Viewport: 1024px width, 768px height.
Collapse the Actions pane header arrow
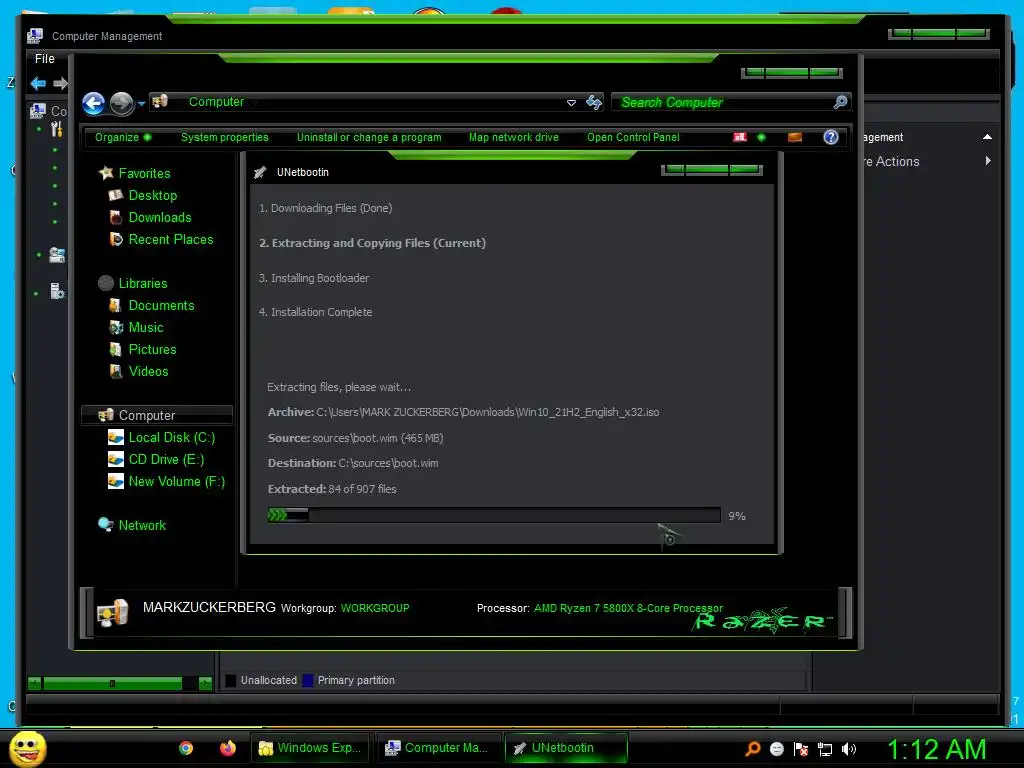(987, 137)
